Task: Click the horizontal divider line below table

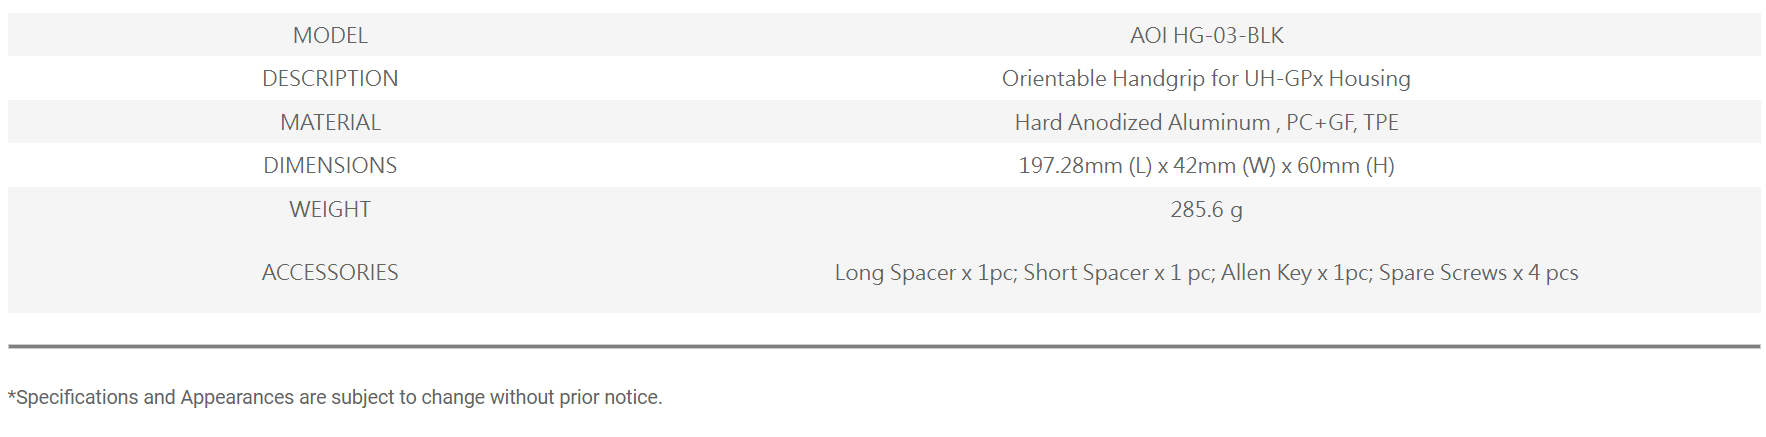Action: point(884,347)
